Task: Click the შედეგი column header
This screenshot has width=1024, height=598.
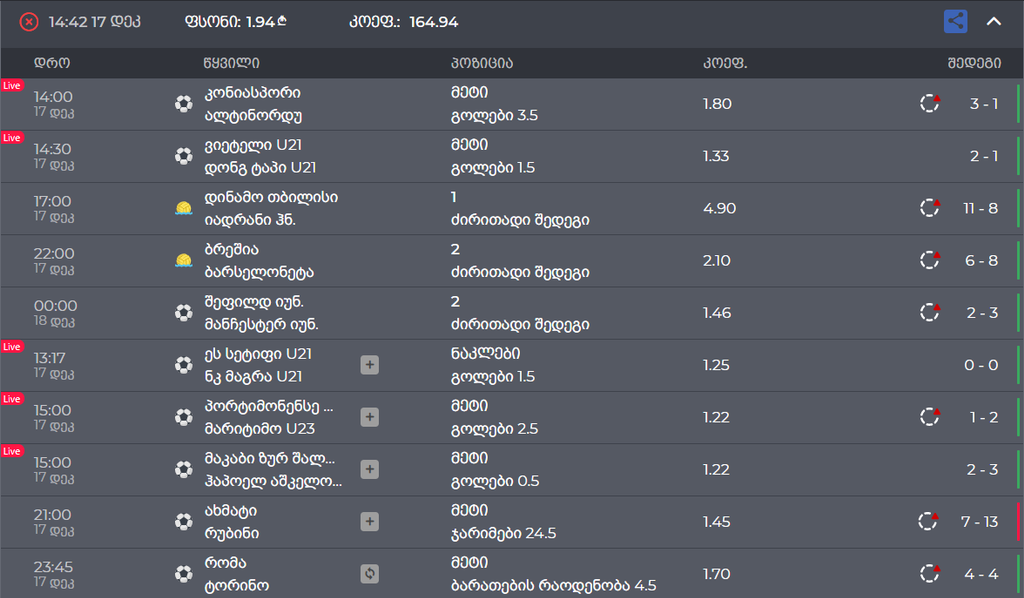Action: point(974,63)
